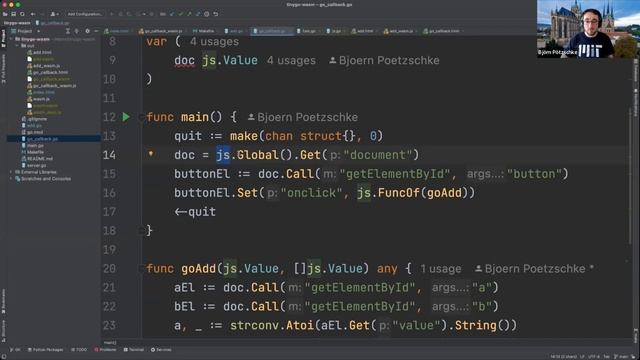Open the TODO tool window
640x360 pixels.
(79, 350)
